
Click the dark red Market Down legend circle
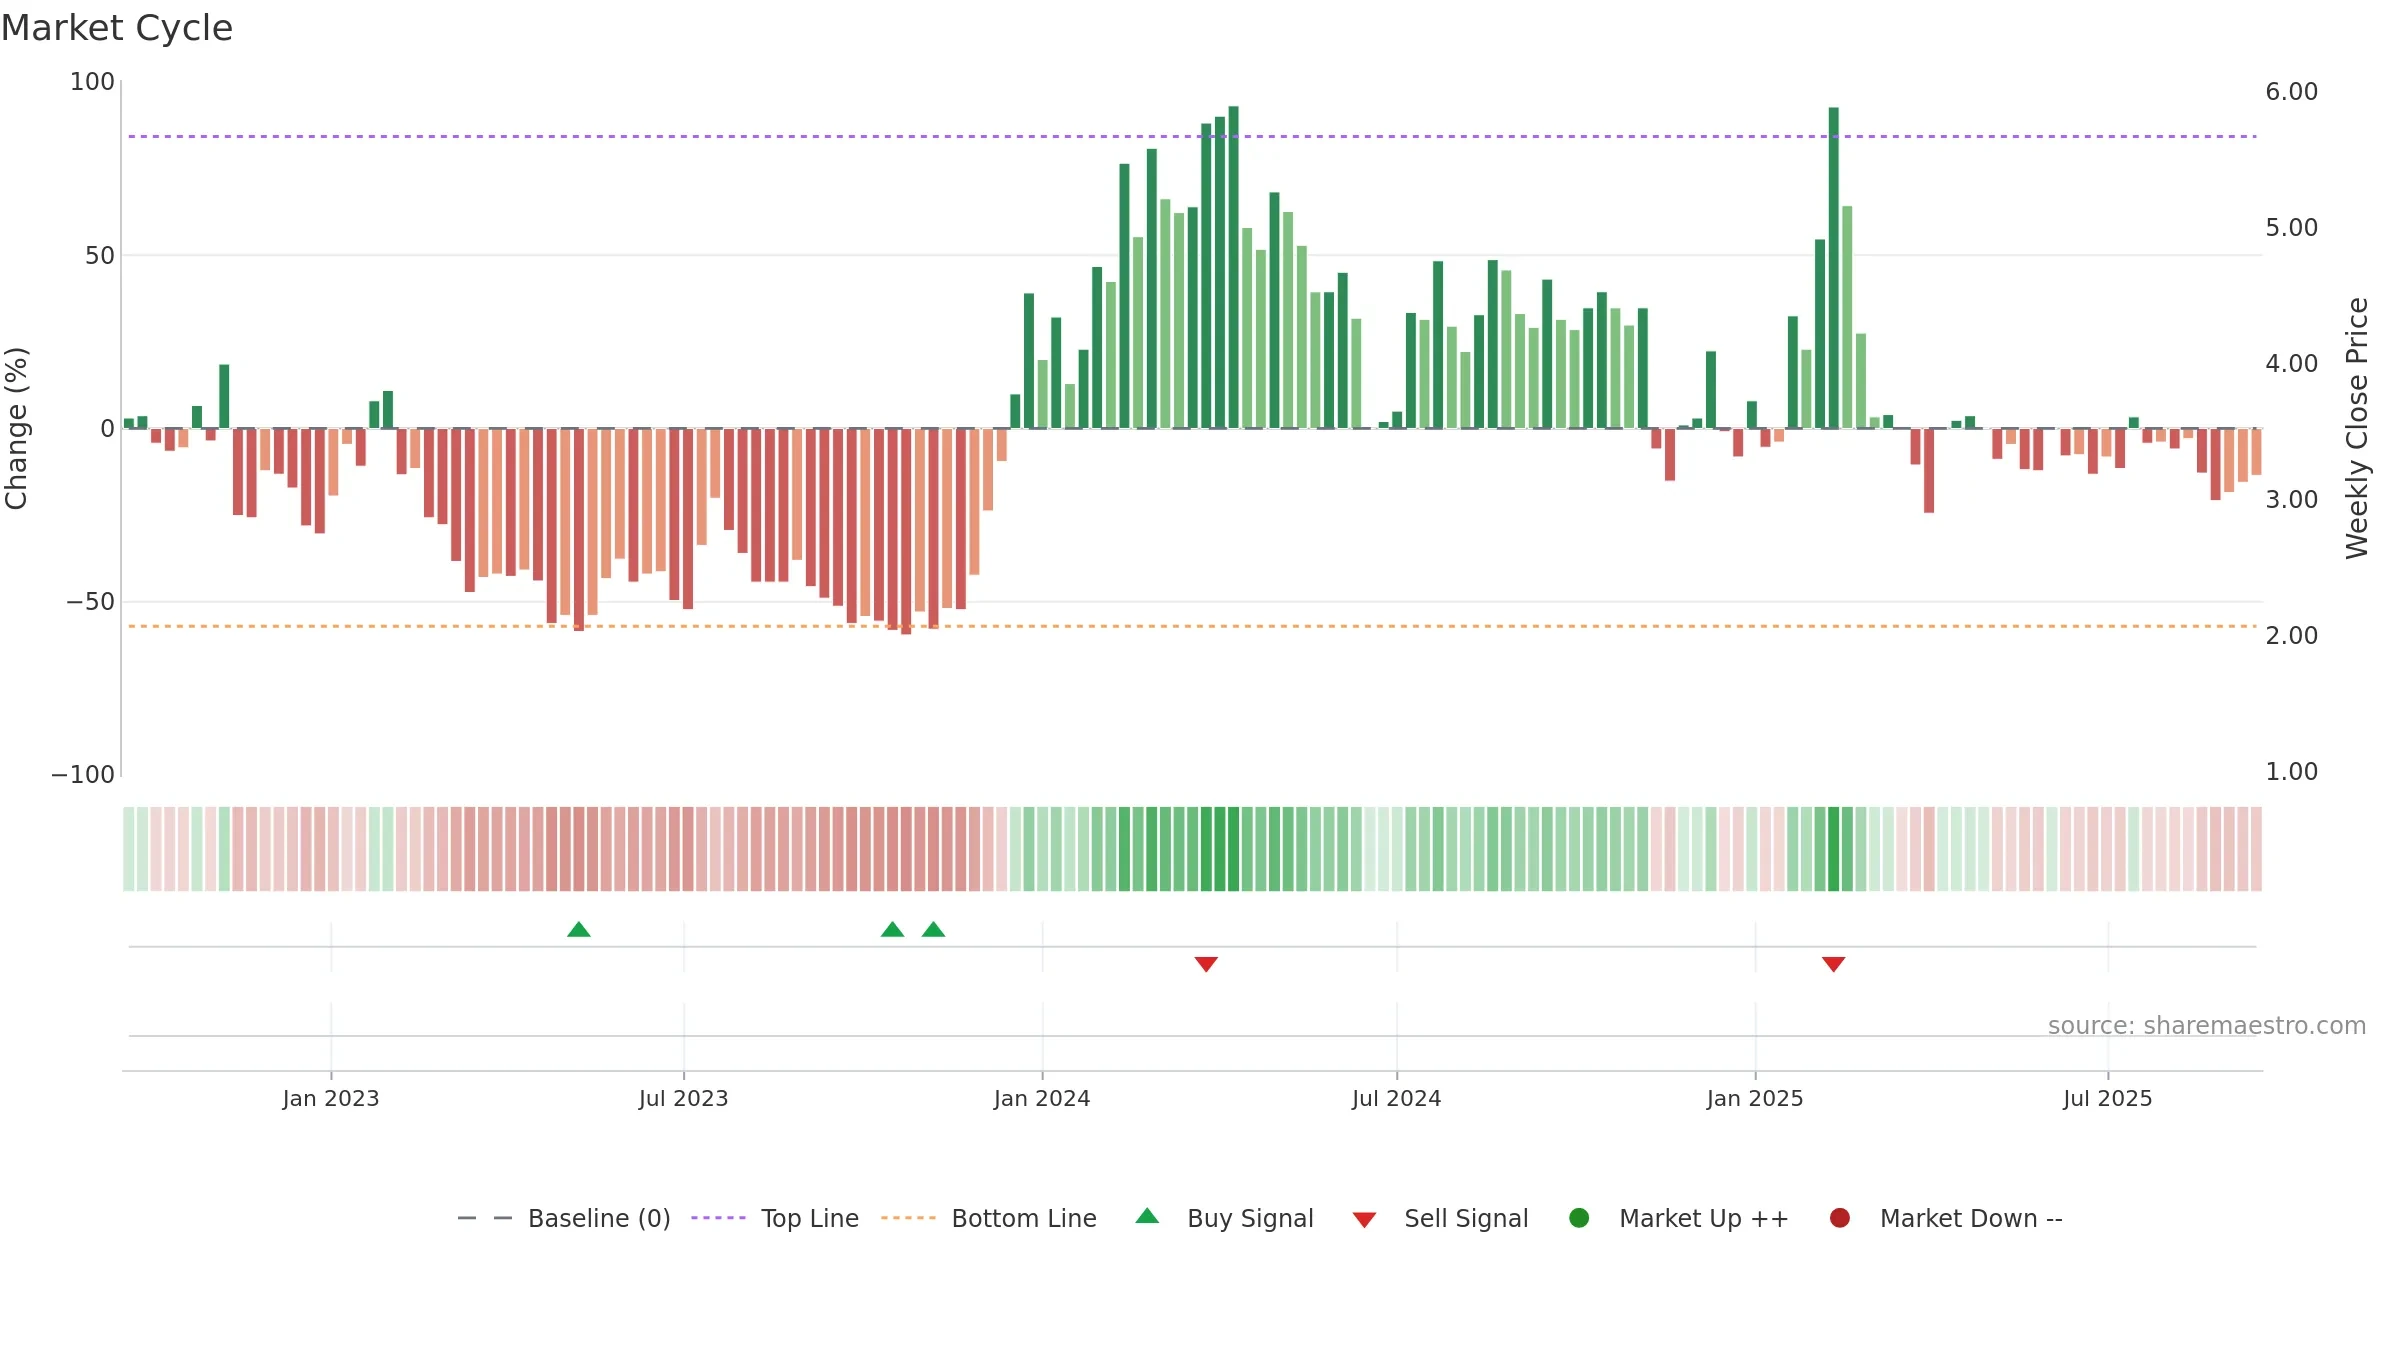click(1839, 1218)
